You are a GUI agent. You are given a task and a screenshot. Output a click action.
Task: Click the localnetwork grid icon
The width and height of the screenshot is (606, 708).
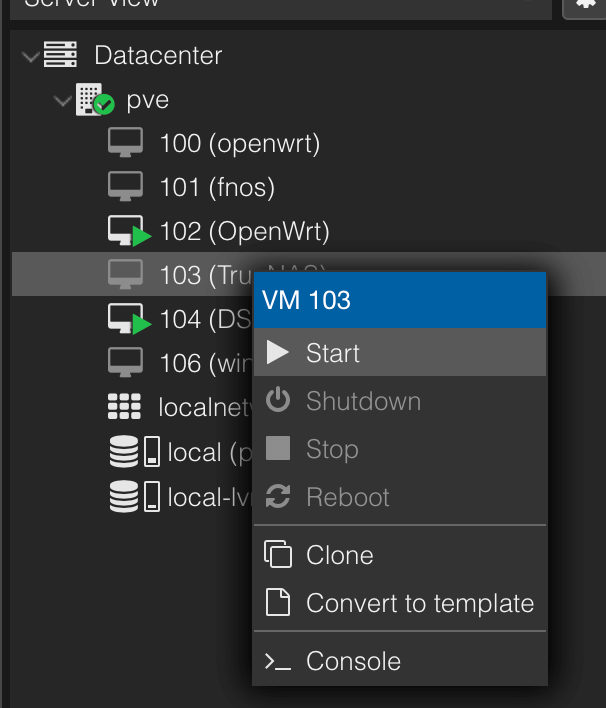pos(124,407)
